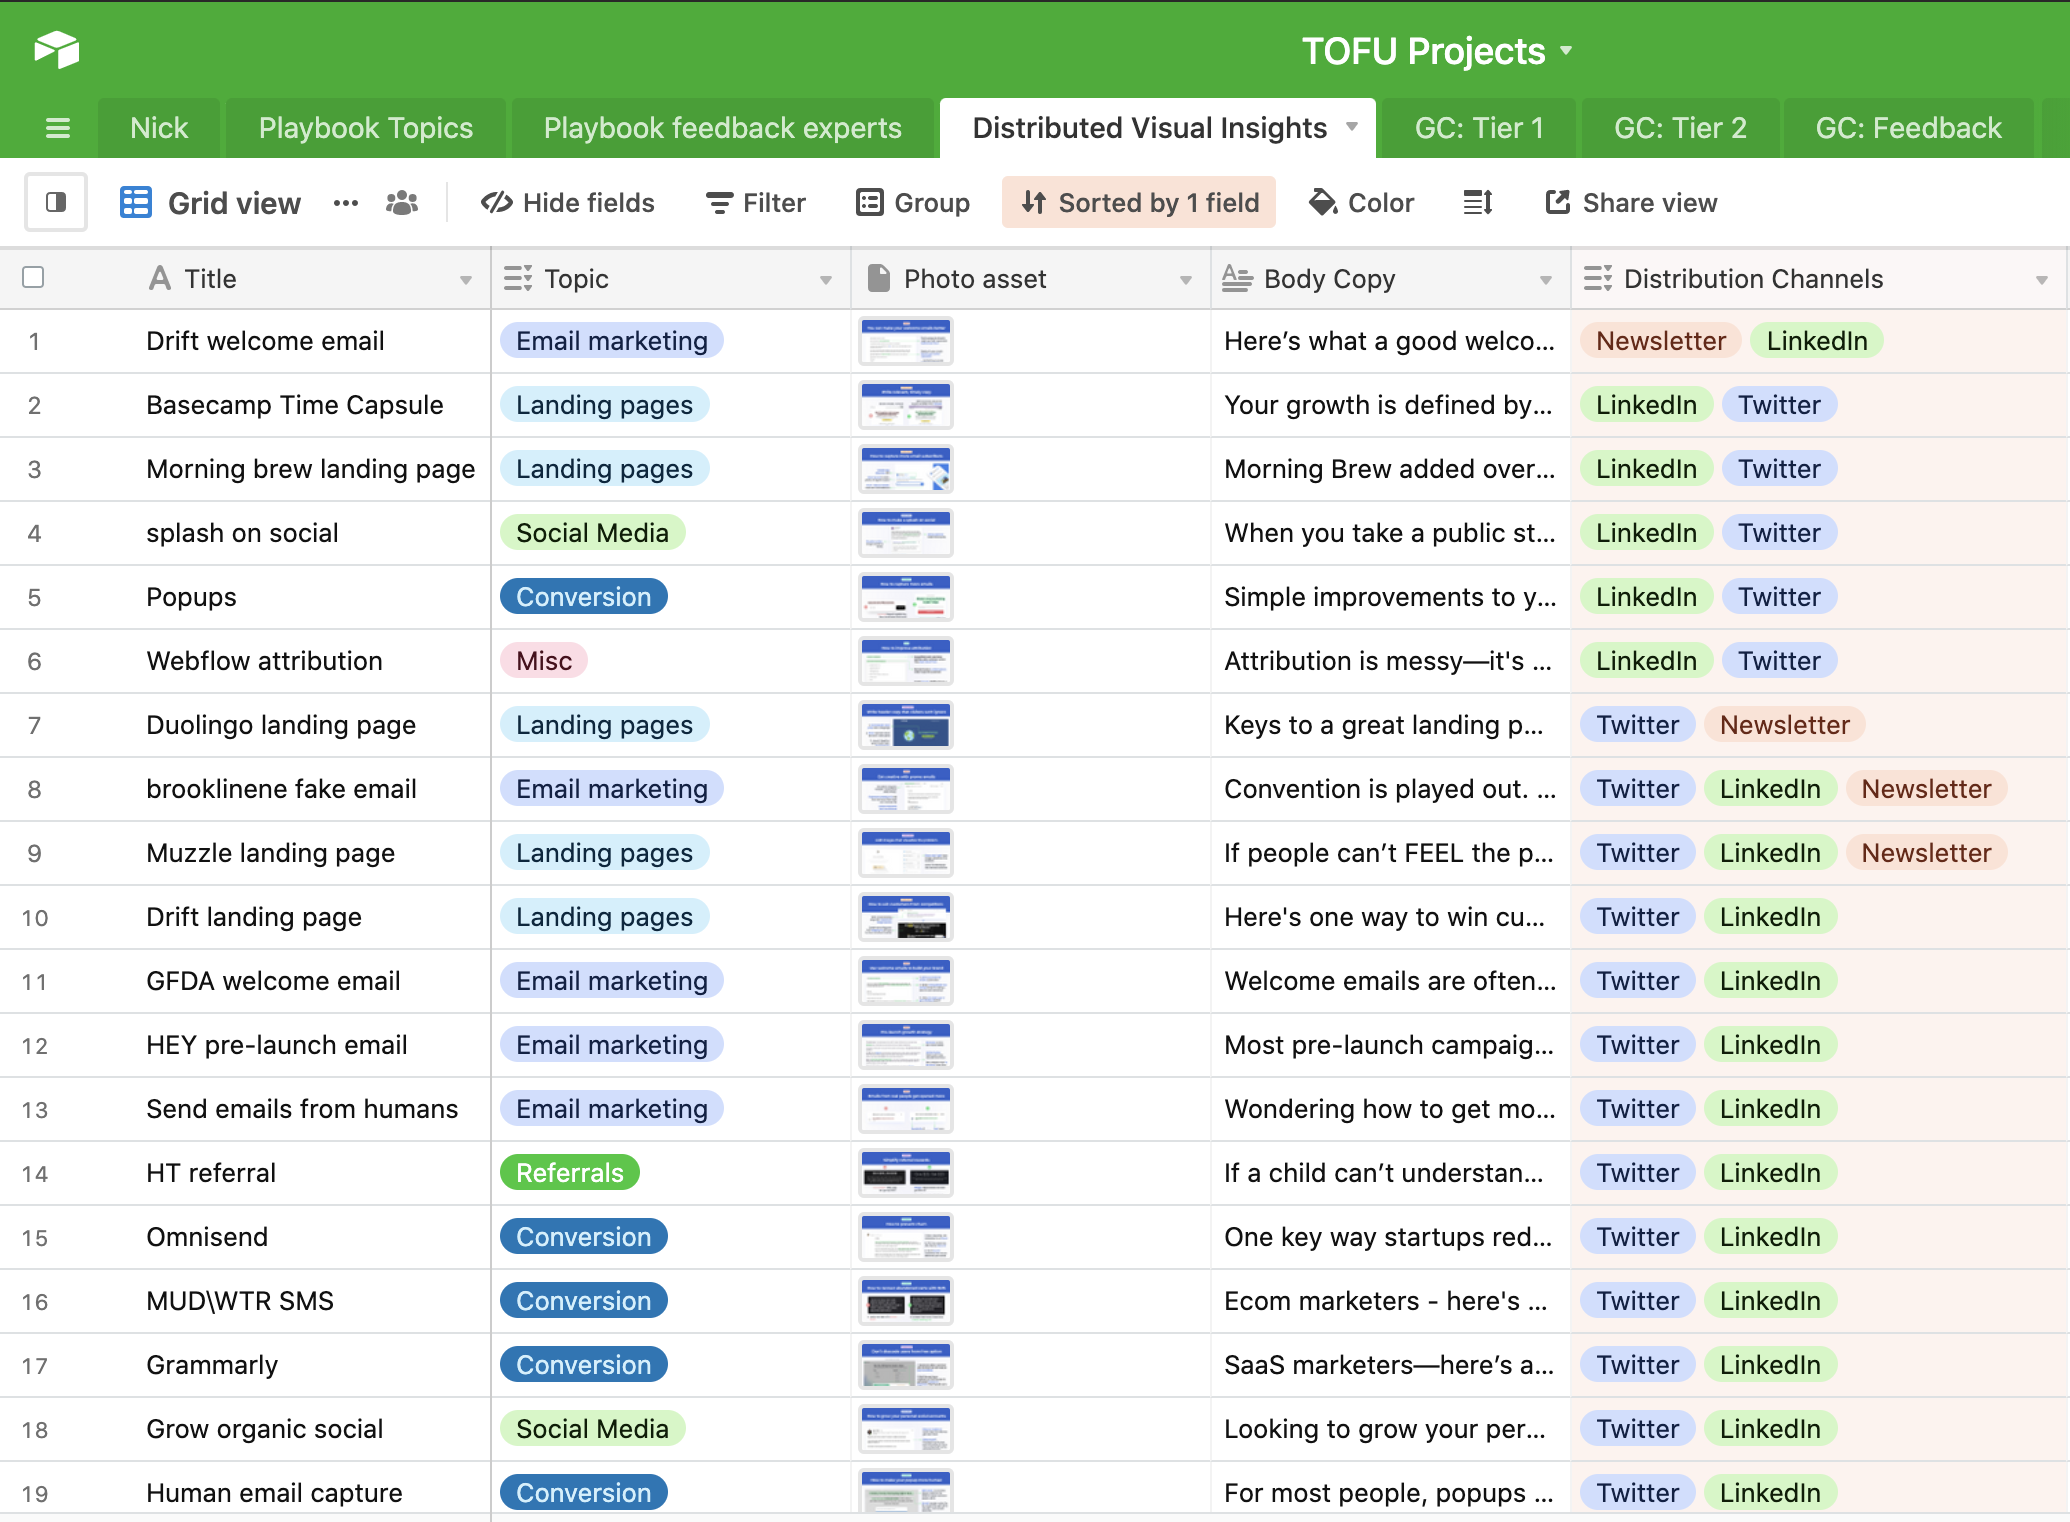Click the Share view button
Viewport: 2070px width, 1522px height.
tap(1631, 203)
